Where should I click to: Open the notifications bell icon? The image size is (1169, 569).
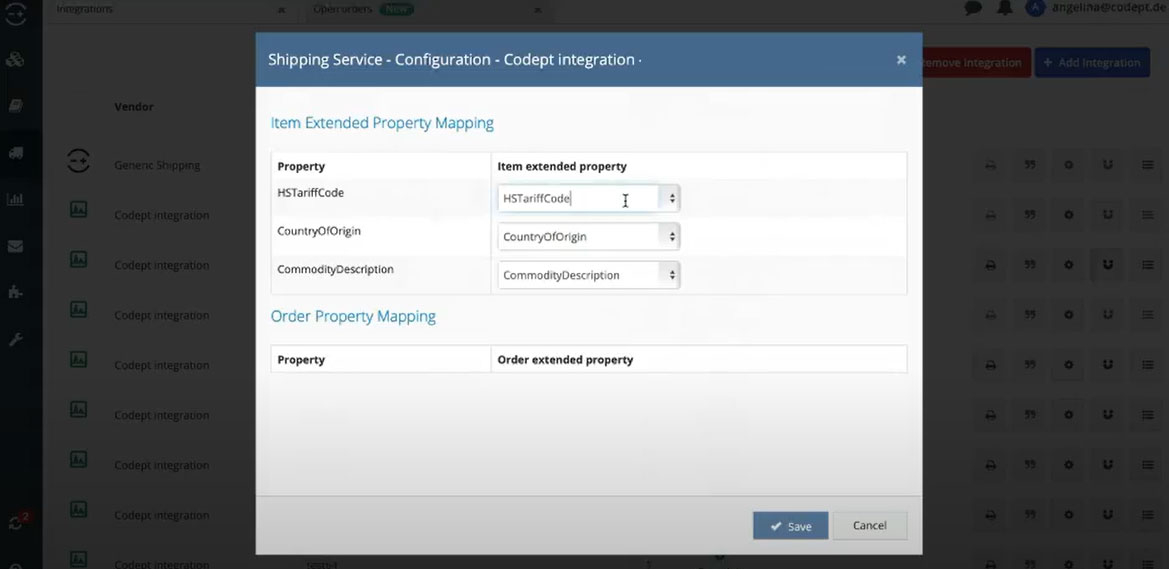1005,7
